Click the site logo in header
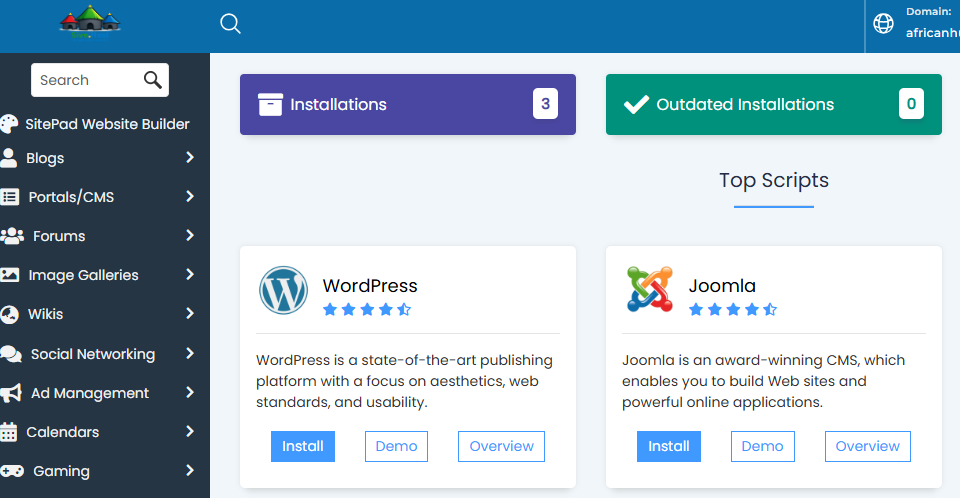 tap(90, 23)
